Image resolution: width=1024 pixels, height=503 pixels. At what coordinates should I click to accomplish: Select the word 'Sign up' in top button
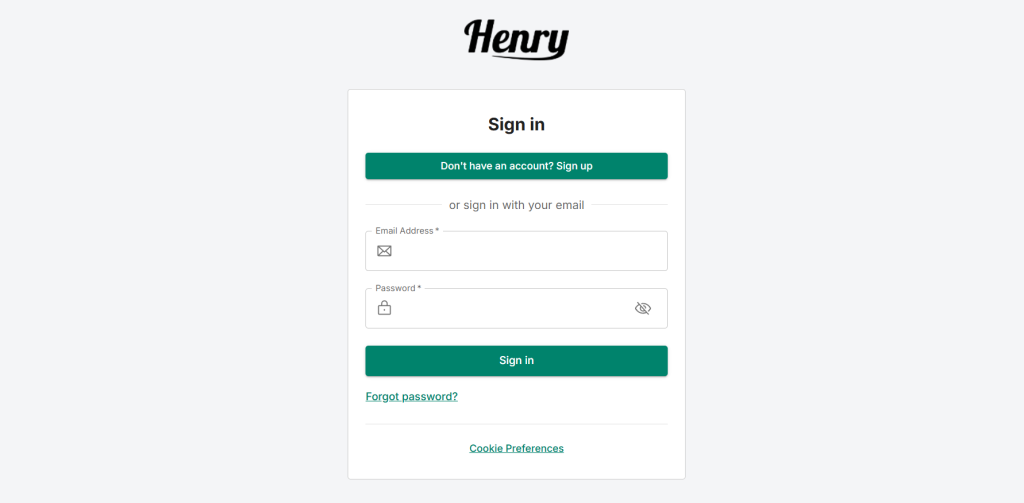[575, 166]
